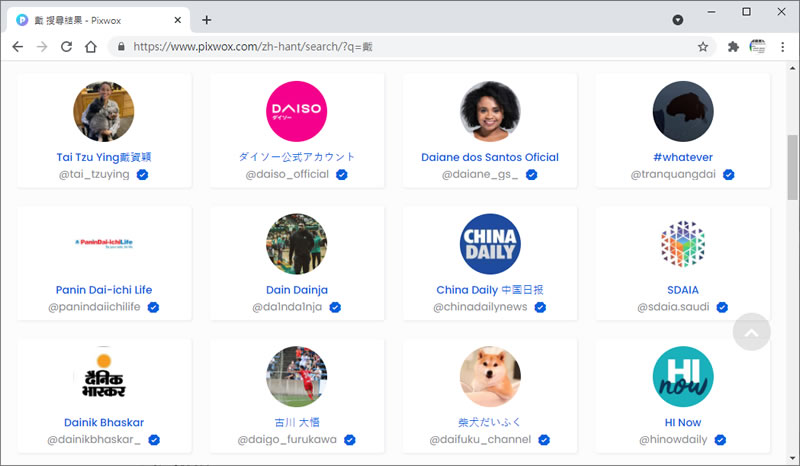Click Panin Dai-ichi Life name link

coord(104,290)
